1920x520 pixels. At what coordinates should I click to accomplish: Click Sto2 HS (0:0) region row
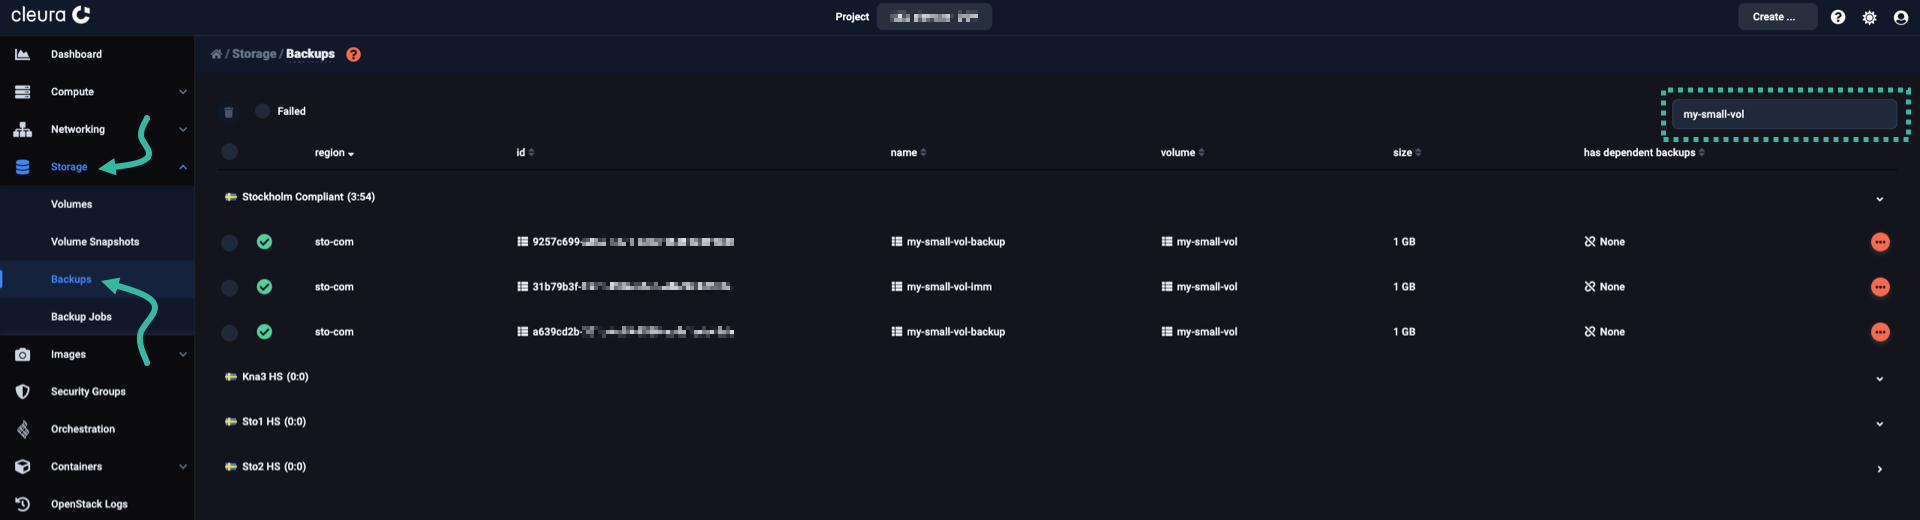[x=1055, y=467]
